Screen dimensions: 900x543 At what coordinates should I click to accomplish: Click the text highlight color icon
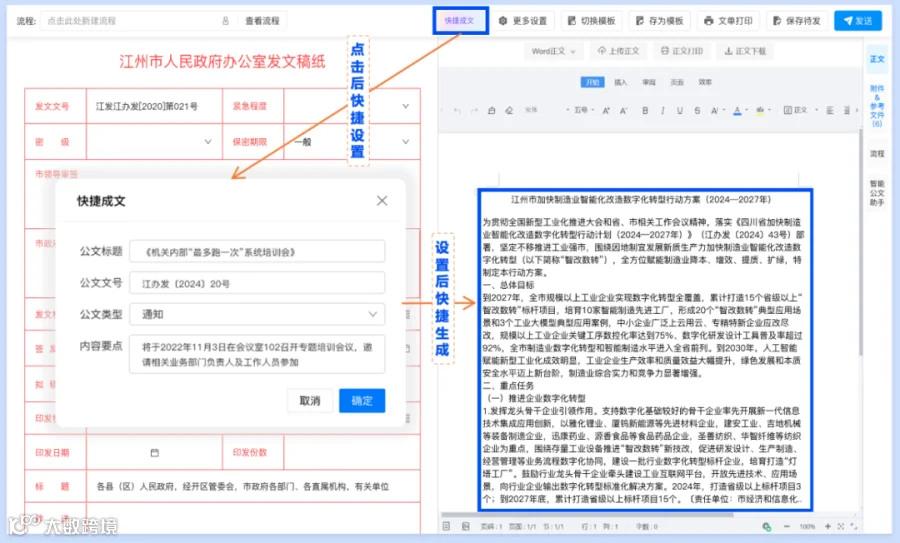[760, 111]
